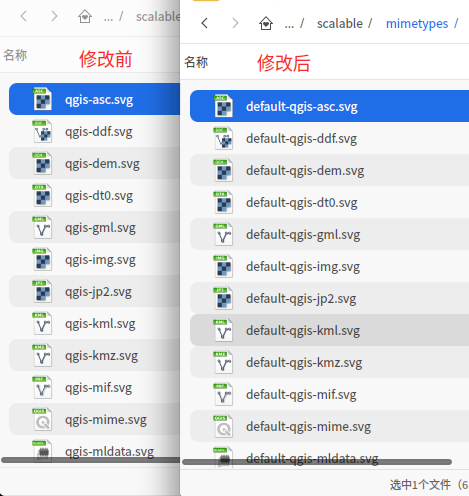Select file name qgis-dt0.svg
Screen dimensions: 469x496
[99, 196]
